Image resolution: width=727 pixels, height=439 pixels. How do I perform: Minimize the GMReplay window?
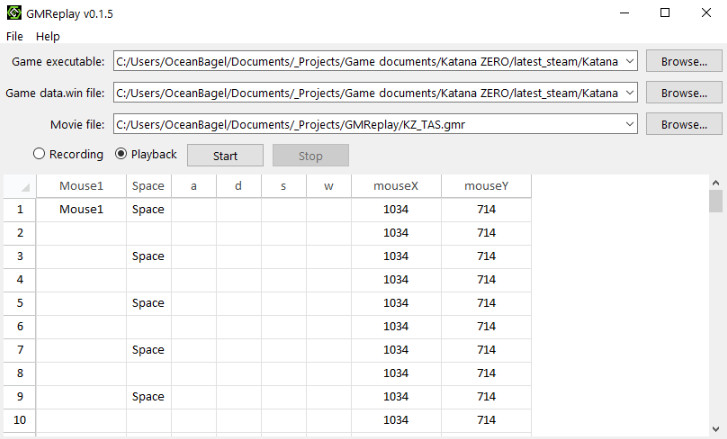click(x=625, y=13)
